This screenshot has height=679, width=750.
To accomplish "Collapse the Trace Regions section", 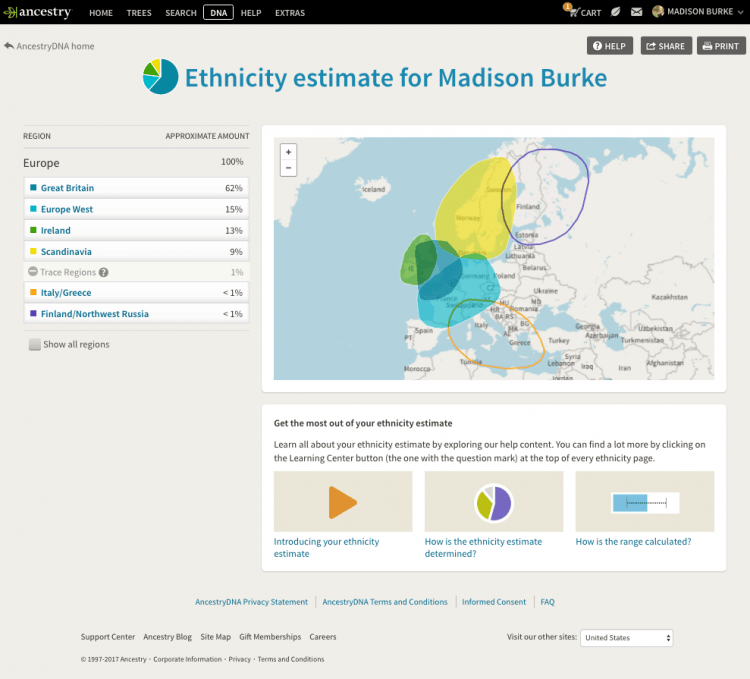I will click(33, 272).
